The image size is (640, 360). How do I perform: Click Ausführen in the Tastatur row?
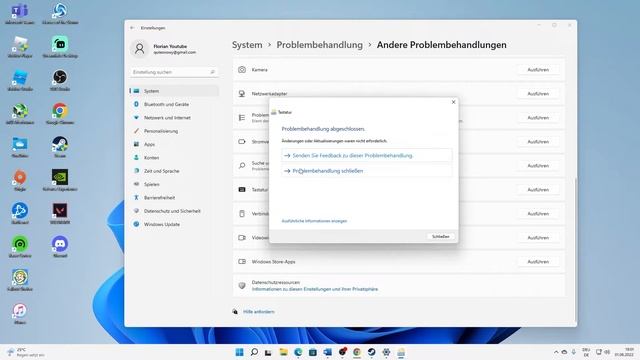[538, 190]
